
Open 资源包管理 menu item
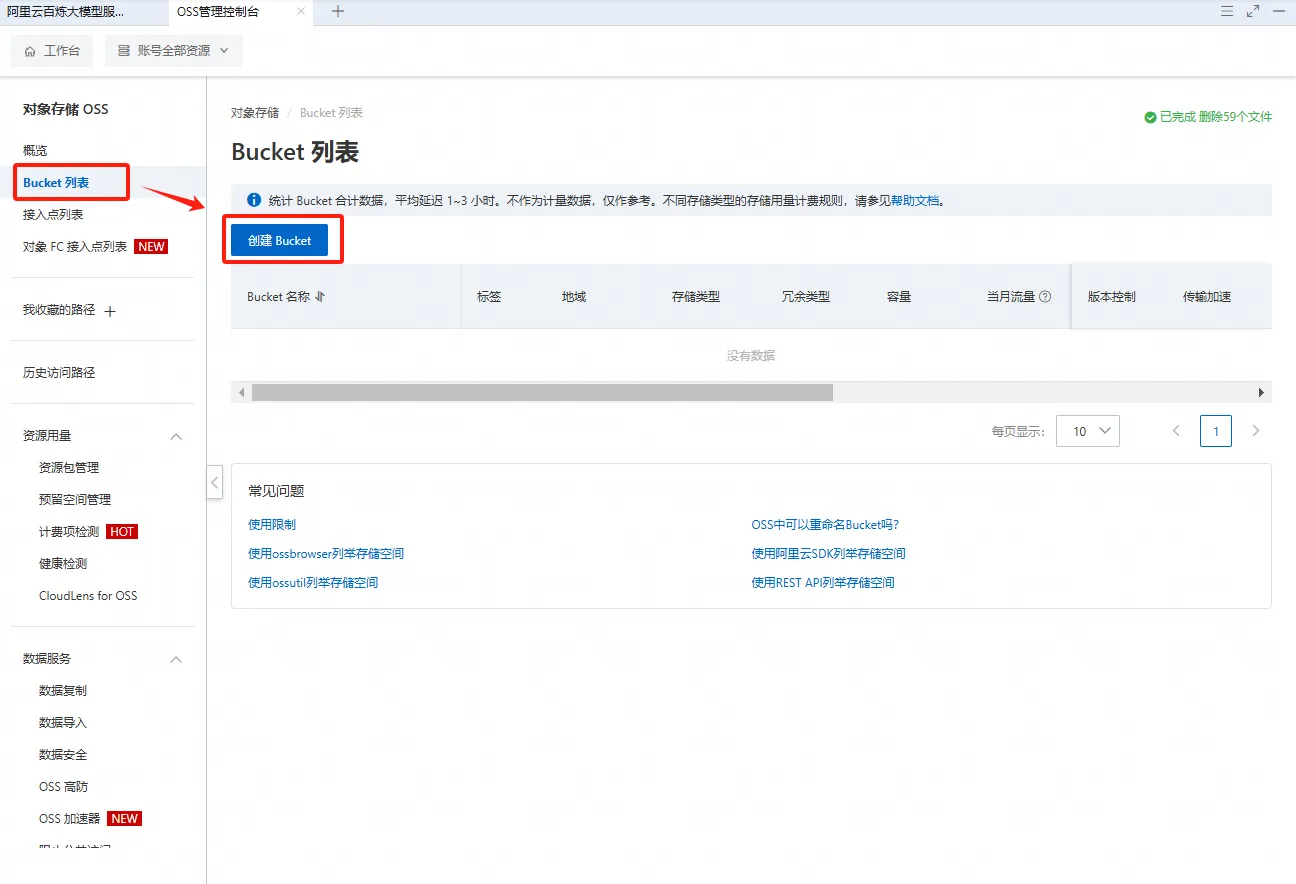tap(69, 468)
